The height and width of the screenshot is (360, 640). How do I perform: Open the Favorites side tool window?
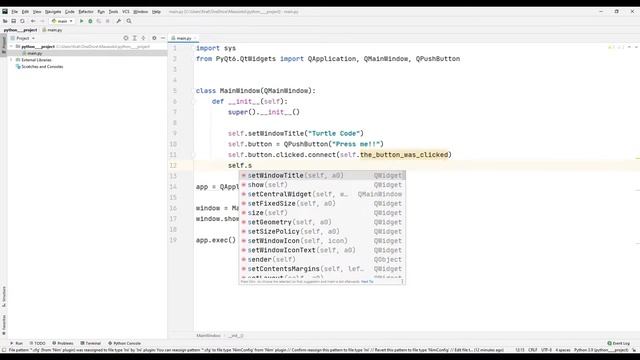point(4,324)
